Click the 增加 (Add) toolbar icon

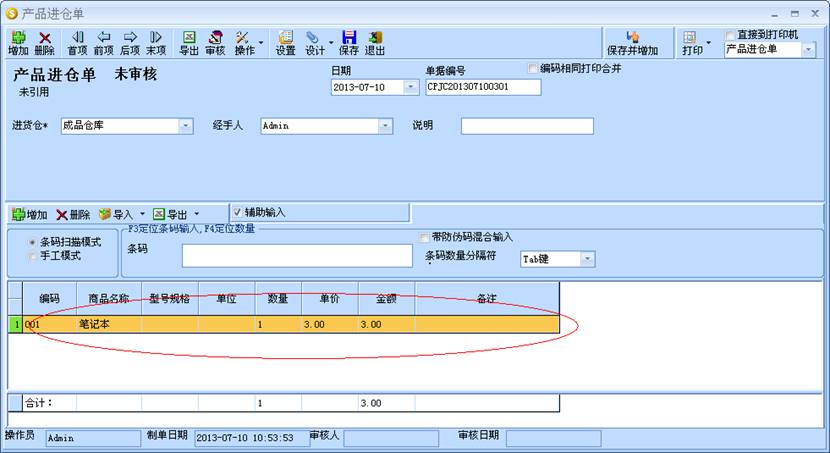(x=17, y=42)
